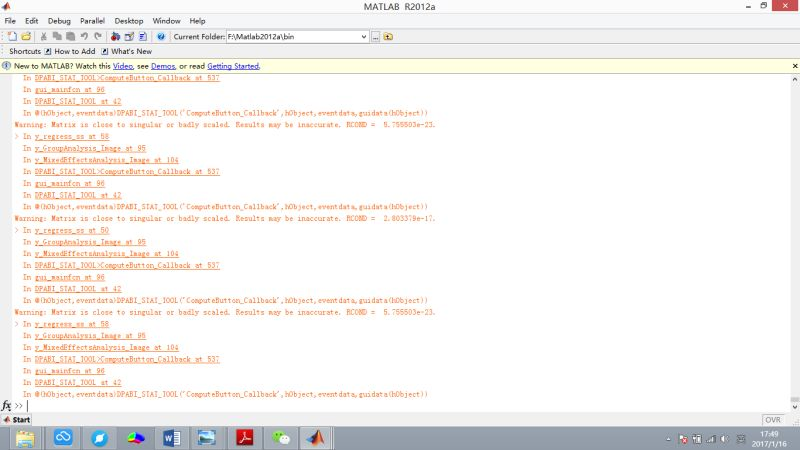Follow the Demos link in the info bar
This screenshot has width=800, height=450.
pos(163,66)
